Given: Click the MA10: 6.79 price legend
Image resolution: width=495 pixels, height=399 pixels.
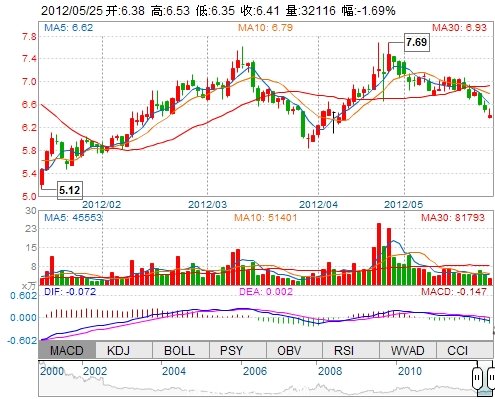Looking at the screenshot, I should click(x=265, y=27).
